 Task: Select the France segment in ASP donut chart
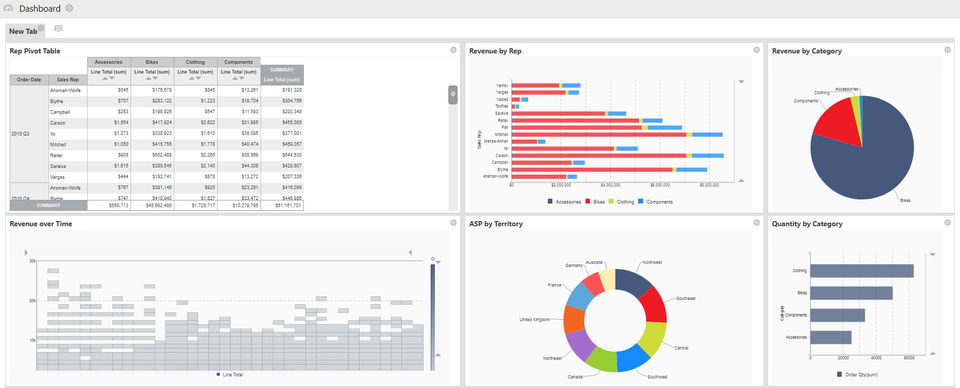coord(580,296)
